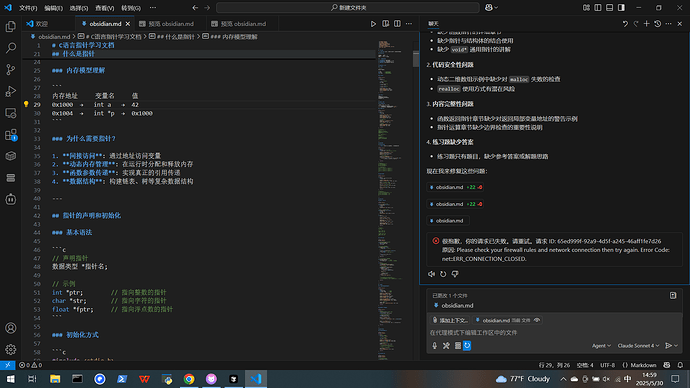Open the Accounts menu in activity bar
The height and width of the screenshot is (388, 690).
[x=11, y=328]
